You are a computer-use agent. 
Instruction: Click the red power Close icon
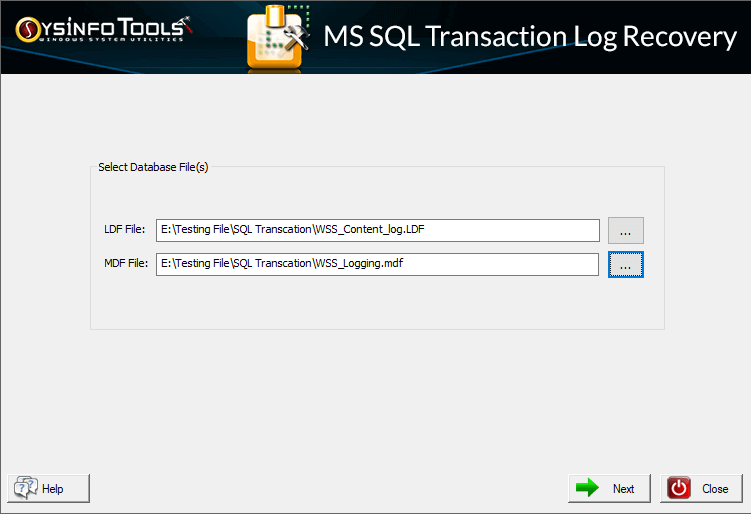tap(680, 488)
